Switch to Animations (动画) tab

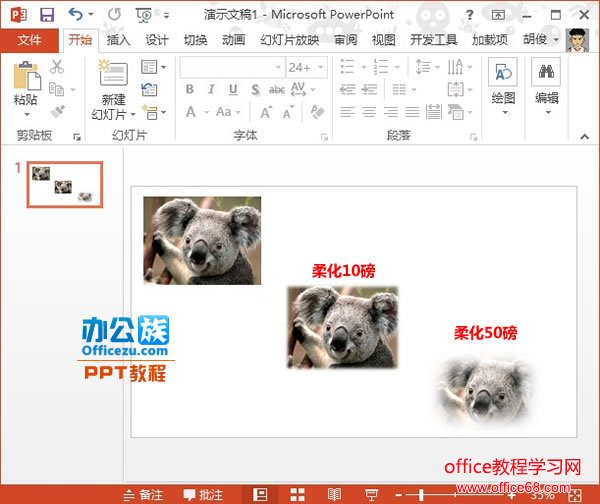(x=233, y=39)
